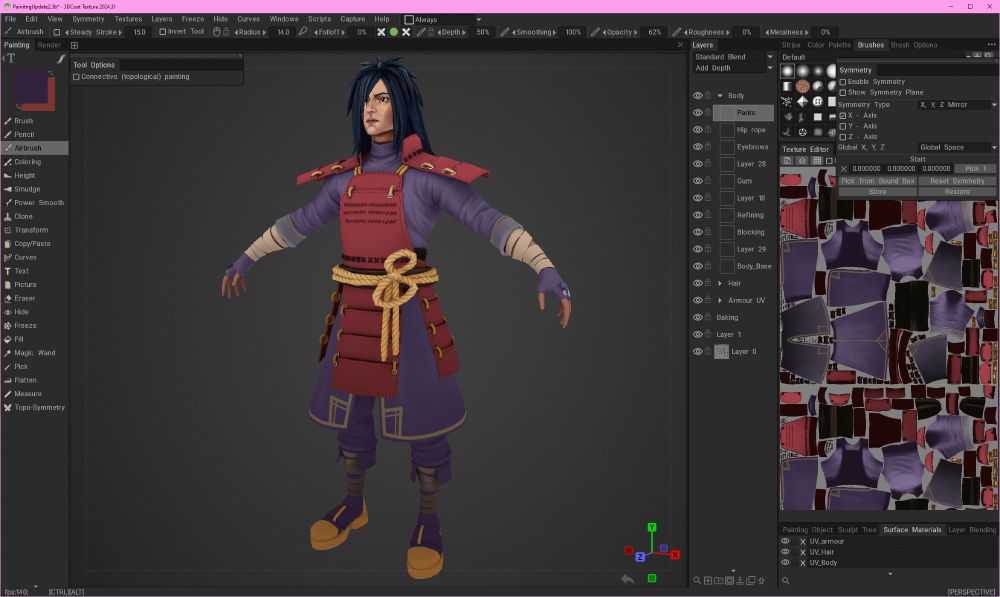Select the Copy/Paste tool

(32, 244)
